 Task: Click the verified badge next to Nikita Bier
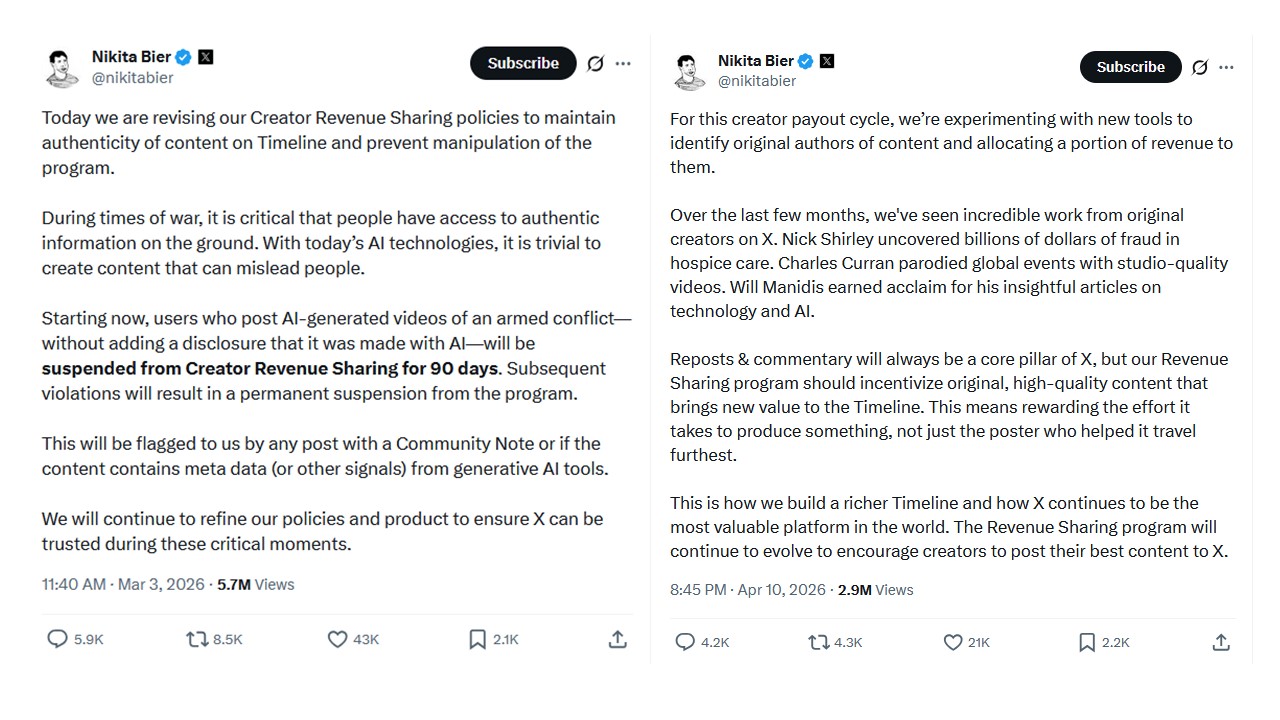pos(183,56)
